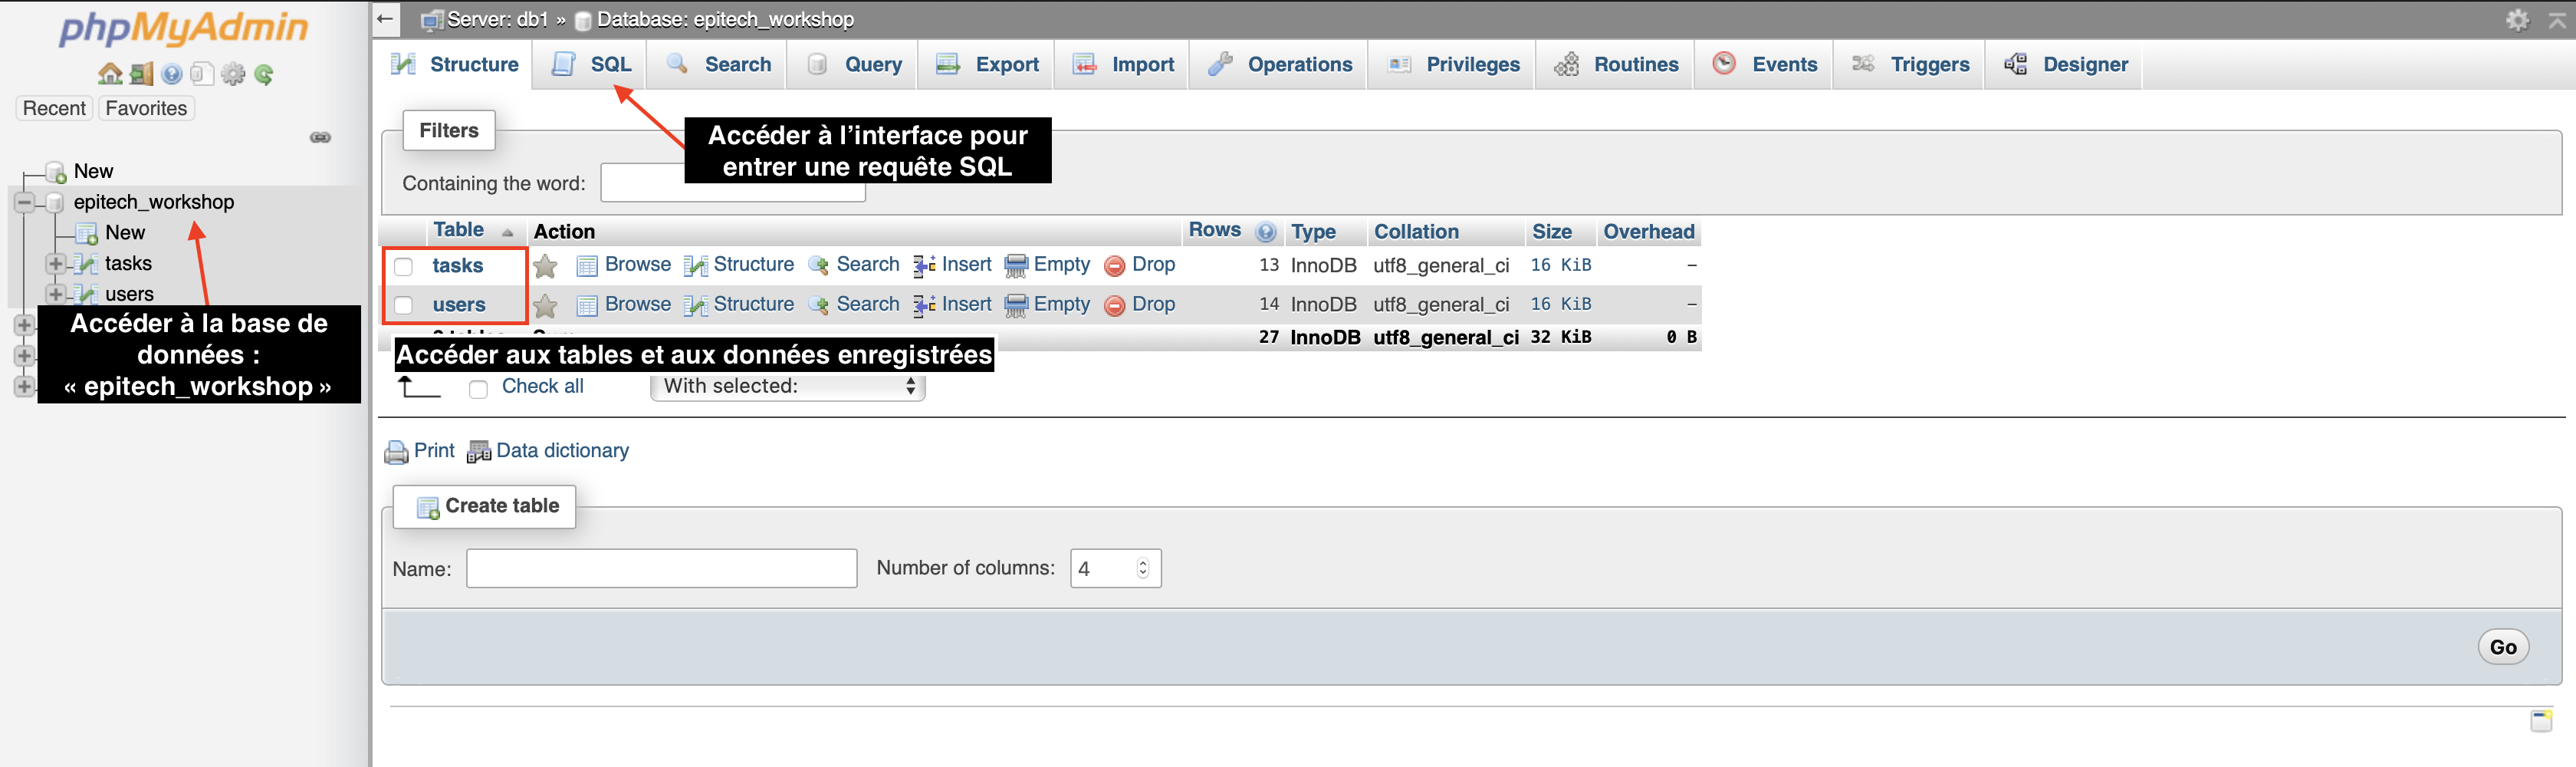Reload navigation panel with green refresh icon

[x=264, y=74]
